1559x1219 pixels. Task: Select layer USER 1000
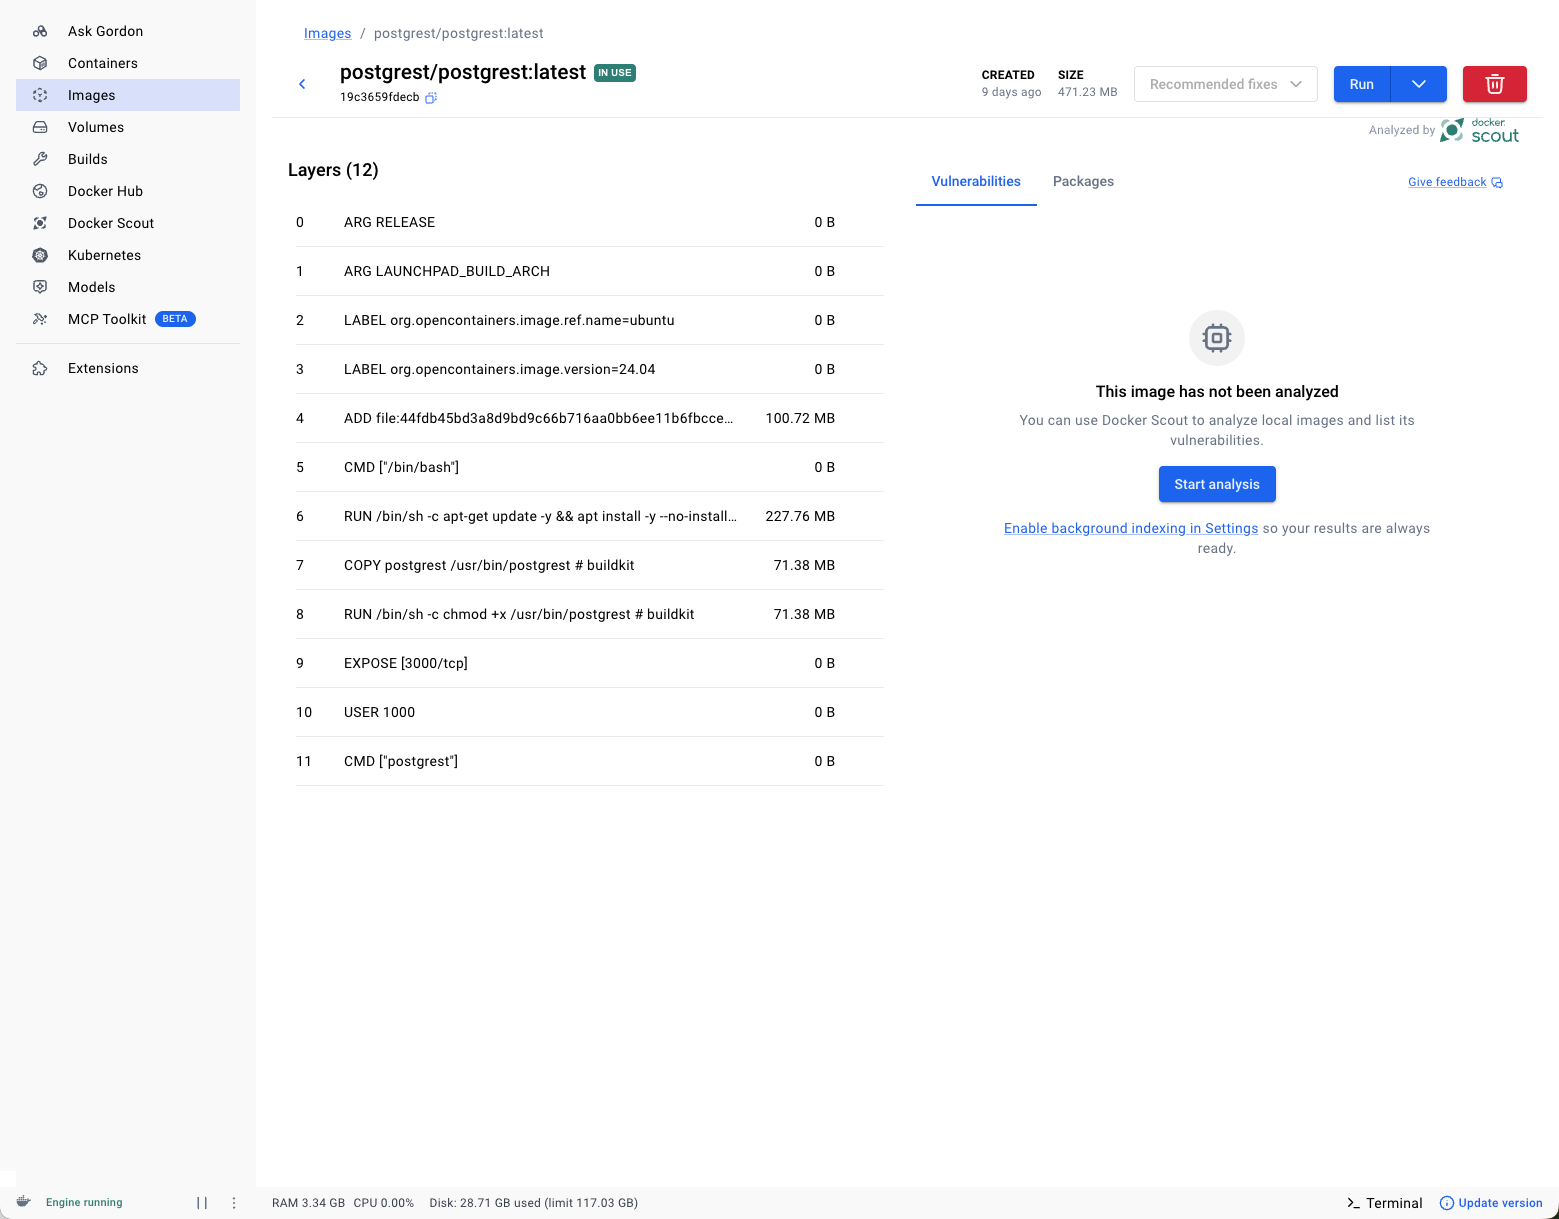click(590, 712)
